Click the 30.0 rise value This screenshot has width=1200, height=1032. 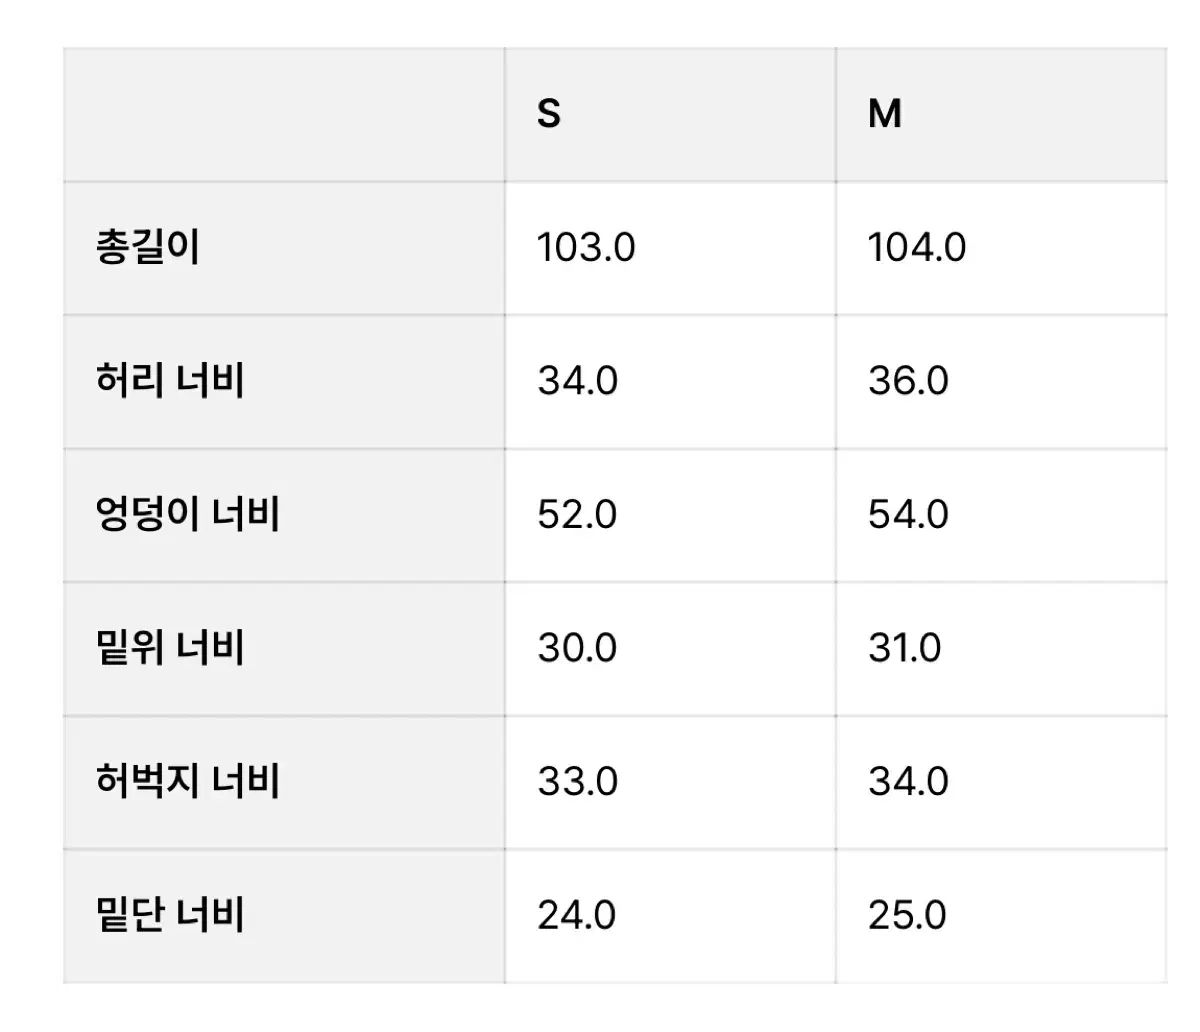coord(577,648)
